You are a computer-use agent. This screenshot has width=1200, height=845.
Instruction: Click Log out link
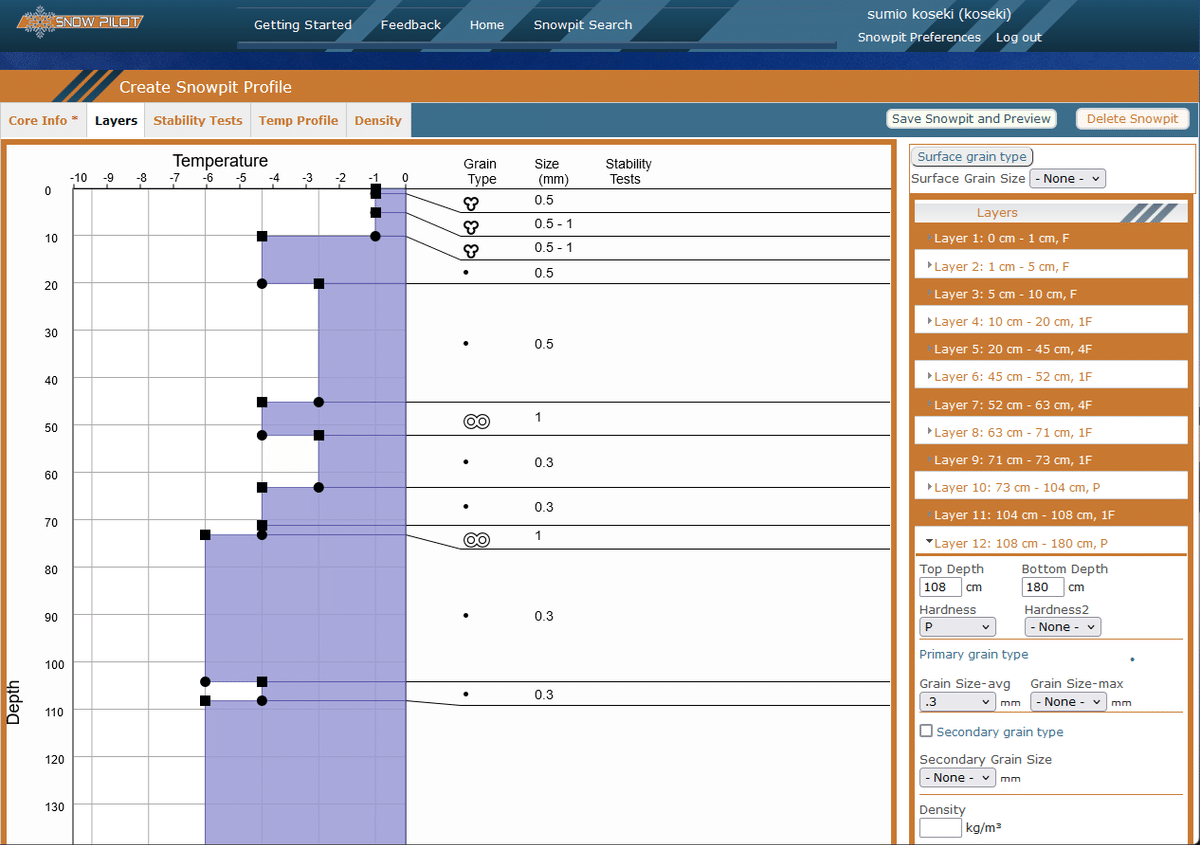(x=1019, y=38)
